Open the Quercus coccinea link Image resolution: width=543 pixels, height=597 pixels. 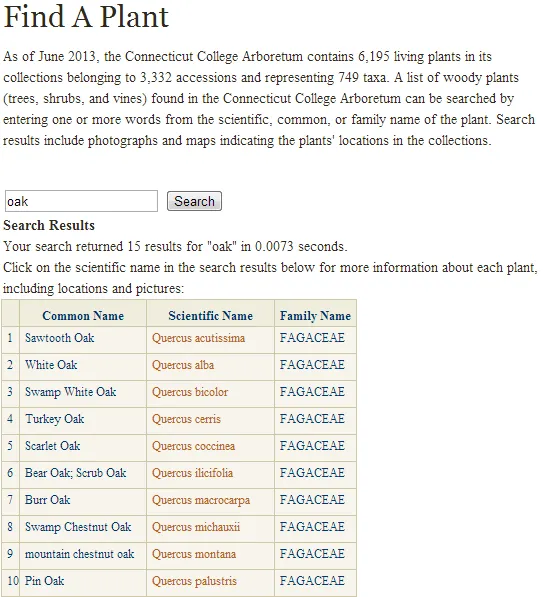[x=193, y=446]
